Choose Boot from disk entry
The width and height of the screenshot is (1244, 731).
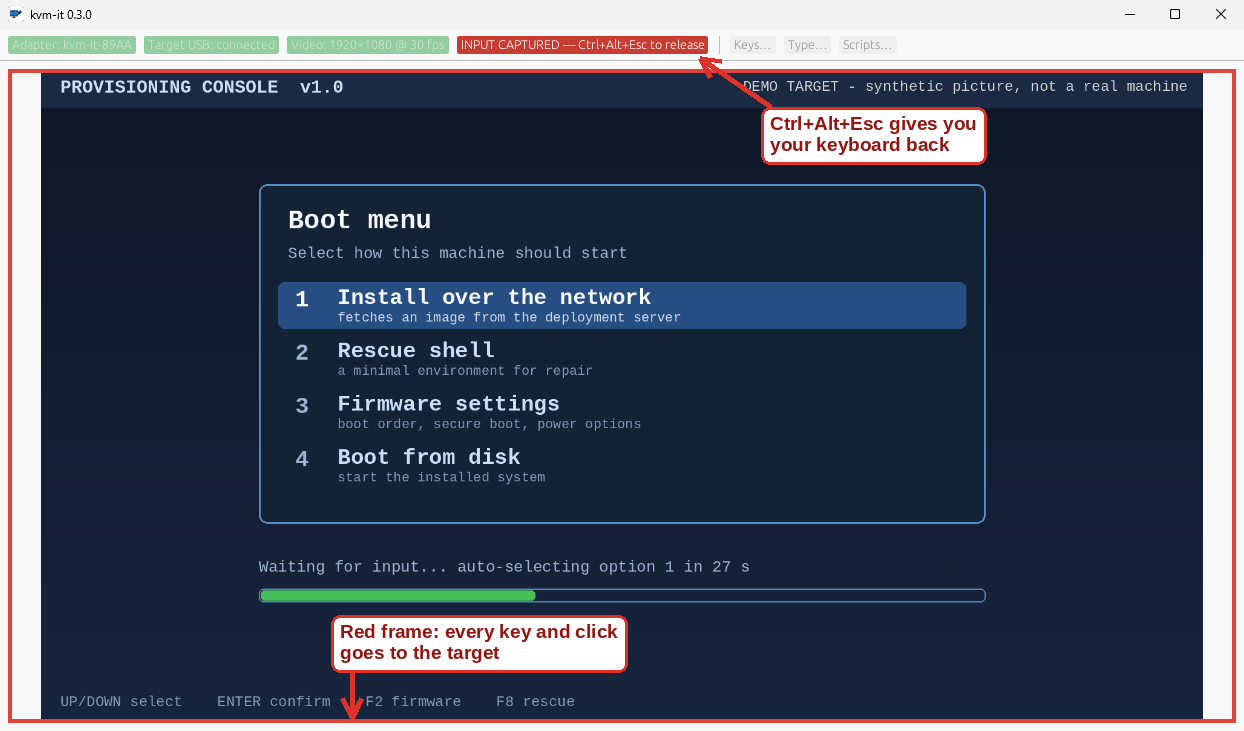pyautogui.click(x=622, y=464)
